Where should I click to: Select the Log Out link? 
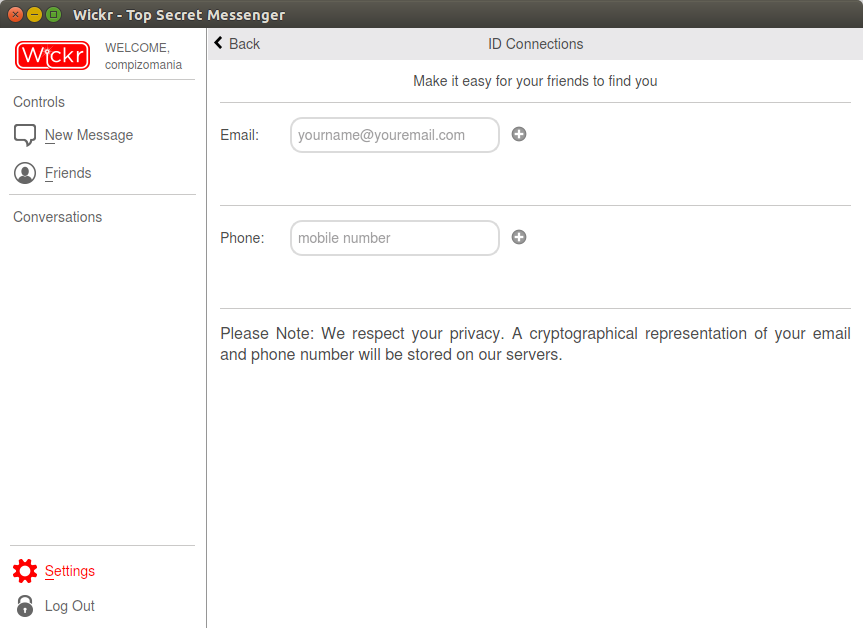(69, 605)
